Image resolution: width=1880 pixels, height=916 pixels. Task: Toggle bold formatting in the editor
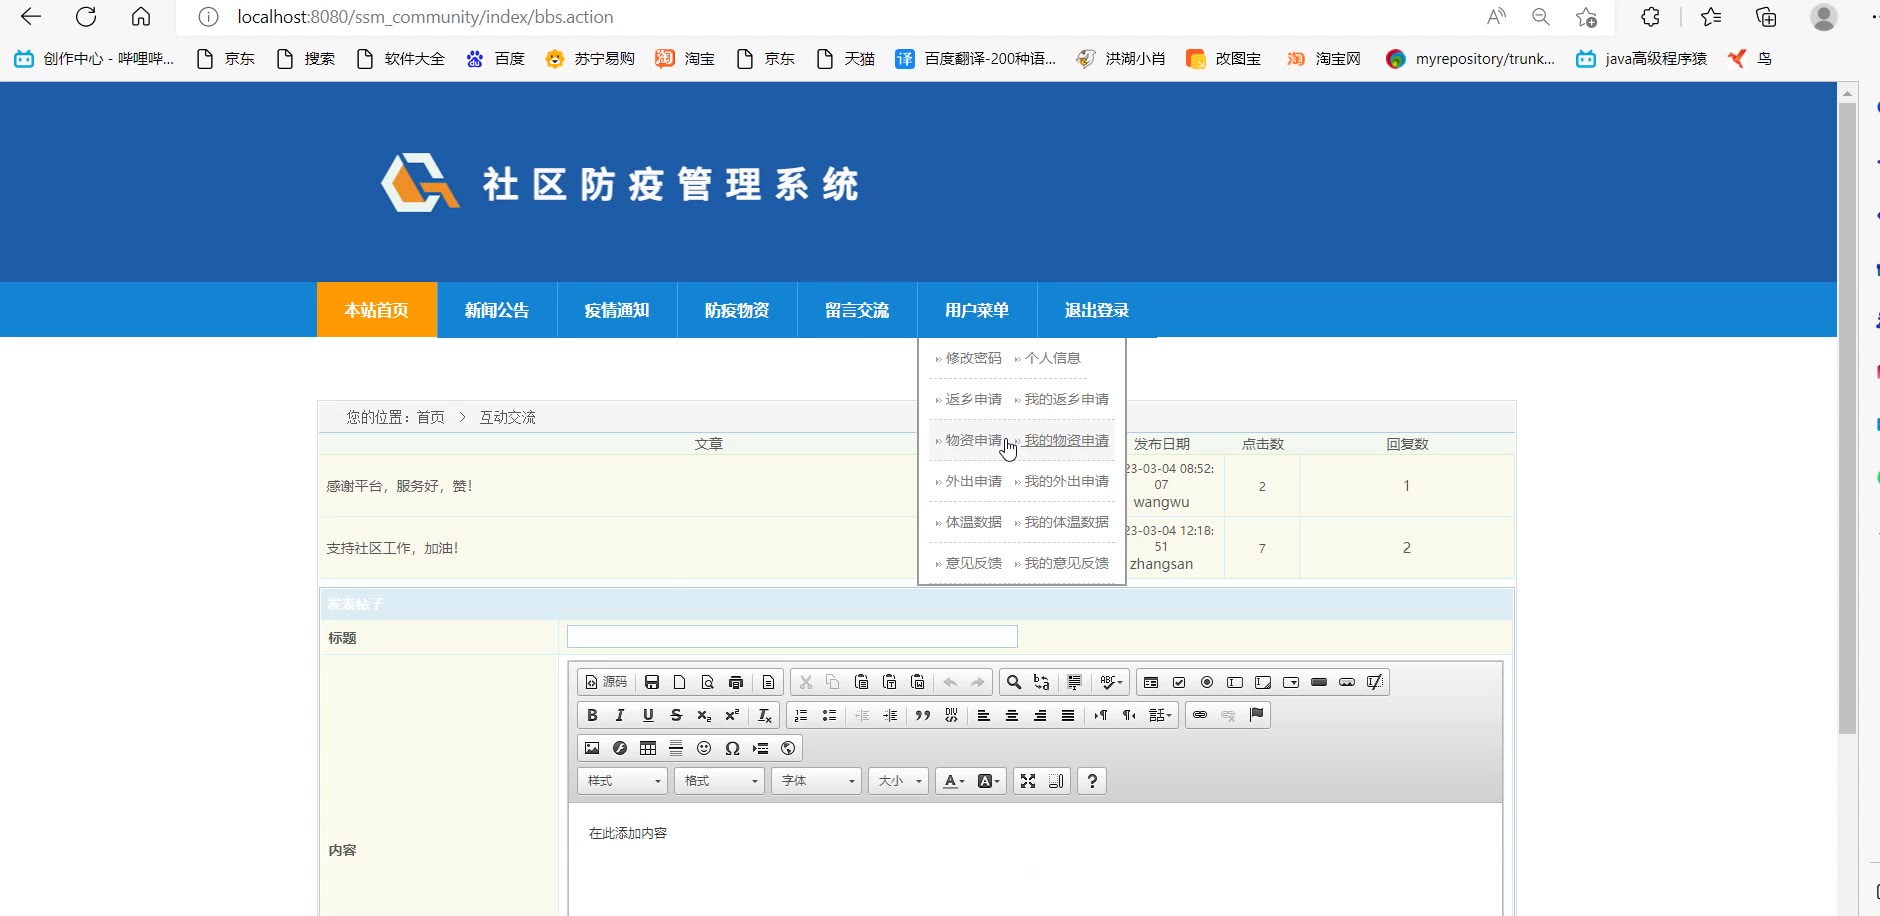click(592, 715)
